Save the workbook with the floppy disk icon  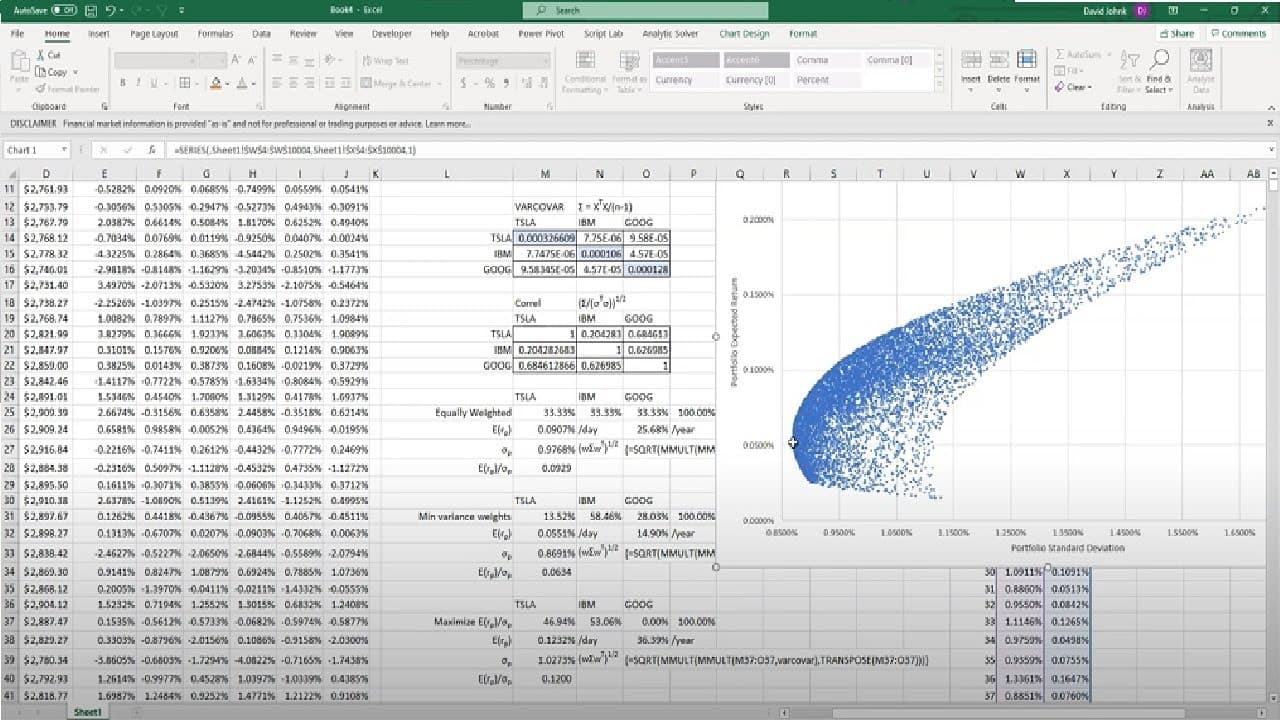90,10
